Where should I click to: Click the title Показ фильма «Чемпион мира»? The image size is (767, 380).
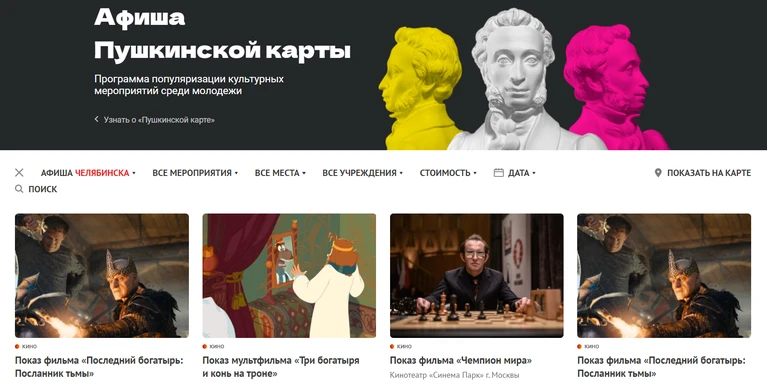(461, 361)
